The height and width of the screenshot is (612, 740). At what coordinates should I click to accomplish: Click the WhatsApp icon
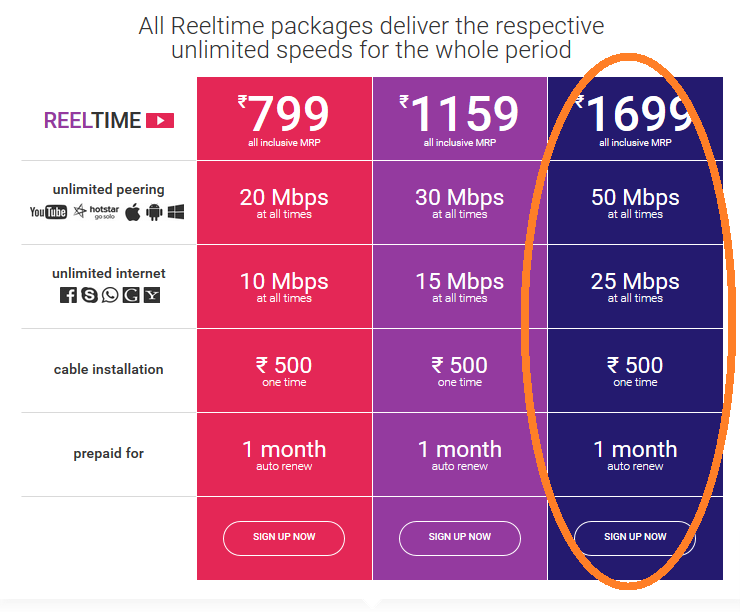pos(110,295)
